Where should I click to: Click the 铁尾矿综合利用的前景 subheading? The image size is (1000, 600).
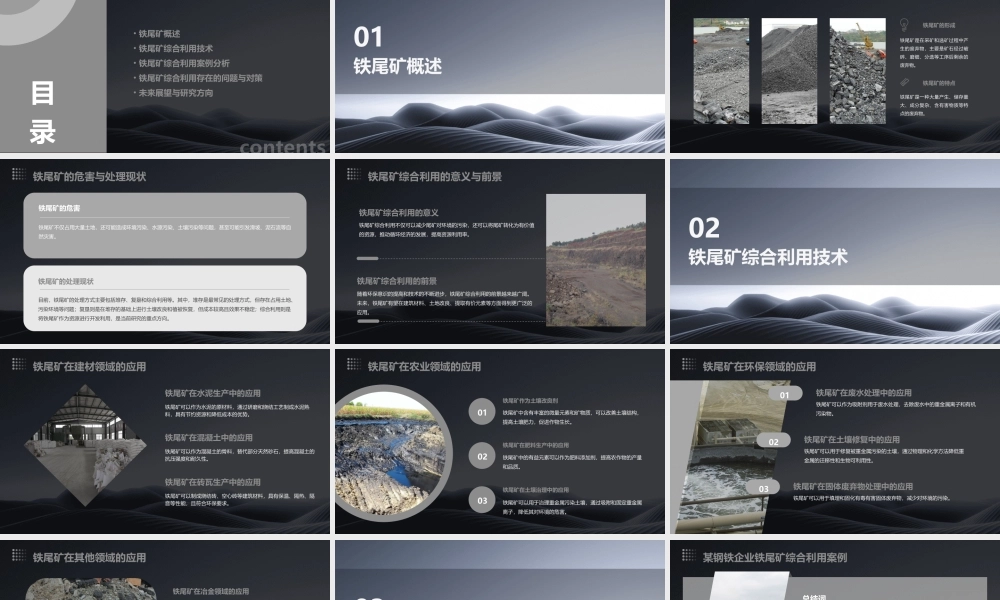point(397,281)
